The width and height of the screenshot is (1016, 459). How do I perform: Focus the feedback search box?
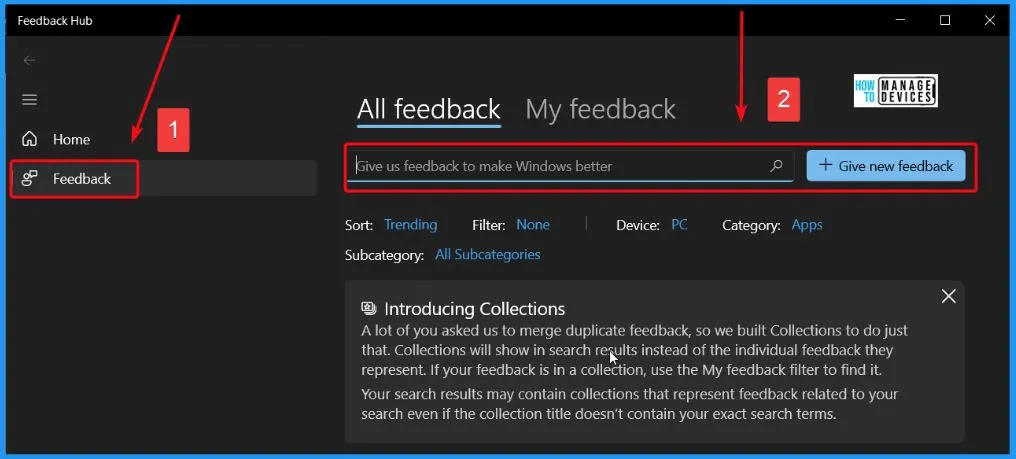(x=569, y=166)
